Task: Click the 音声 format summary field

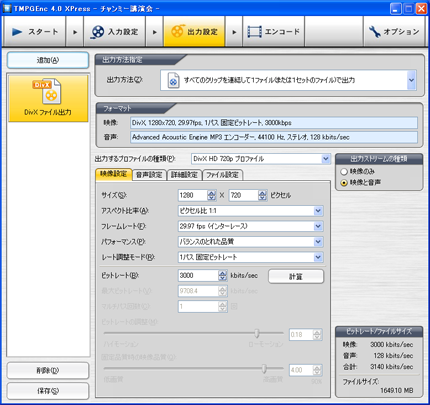Action: [x=274, y=137]
